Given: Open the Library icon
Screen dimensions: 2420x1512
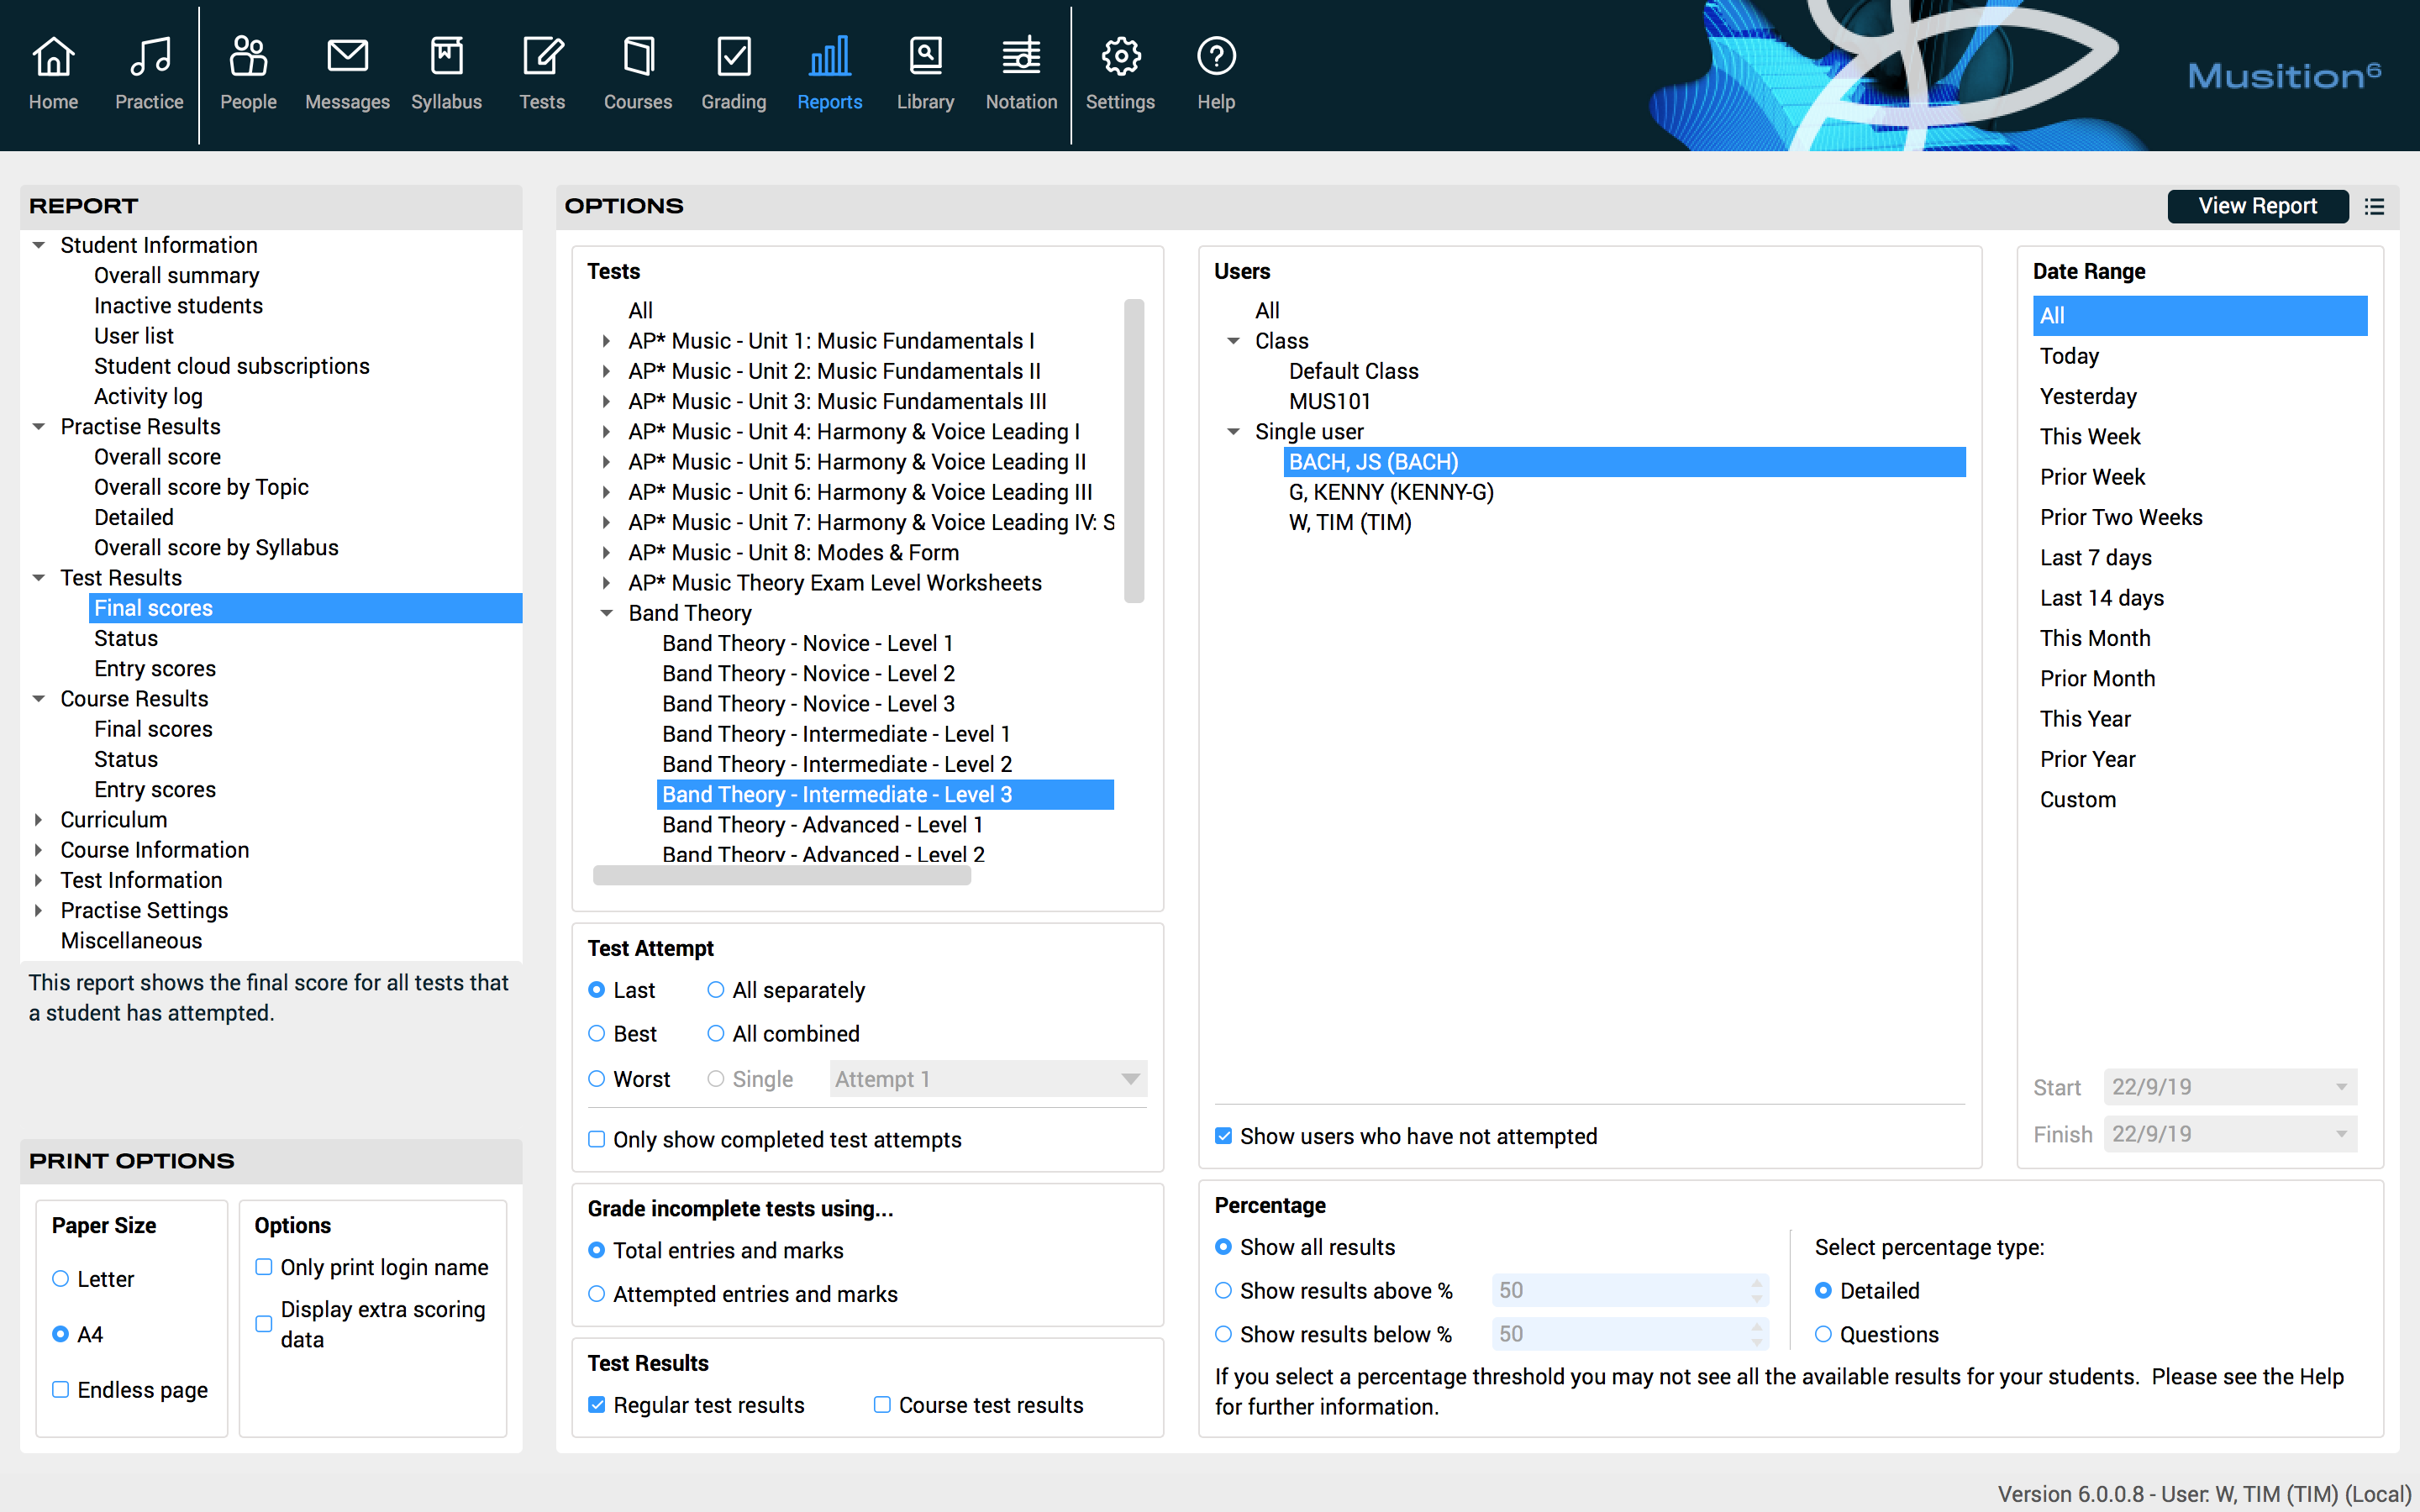Looking at the screenshot, I should [x=925, y=58].
